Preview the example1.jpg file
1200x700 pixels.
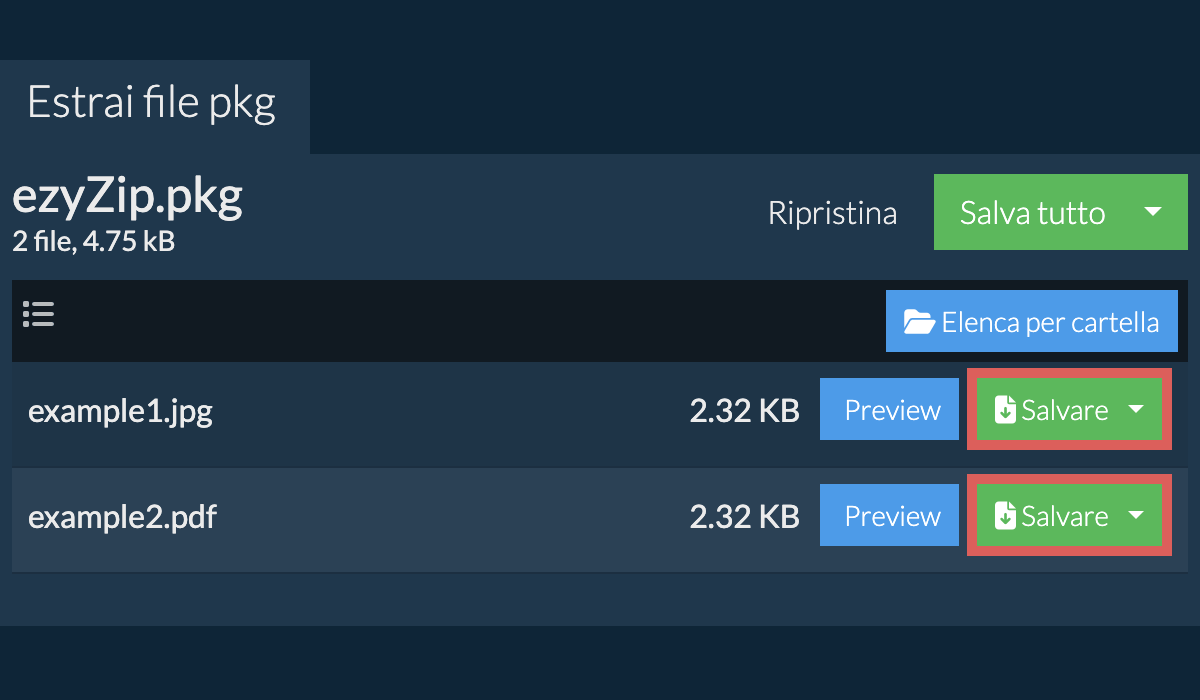[x=892, y=410]
